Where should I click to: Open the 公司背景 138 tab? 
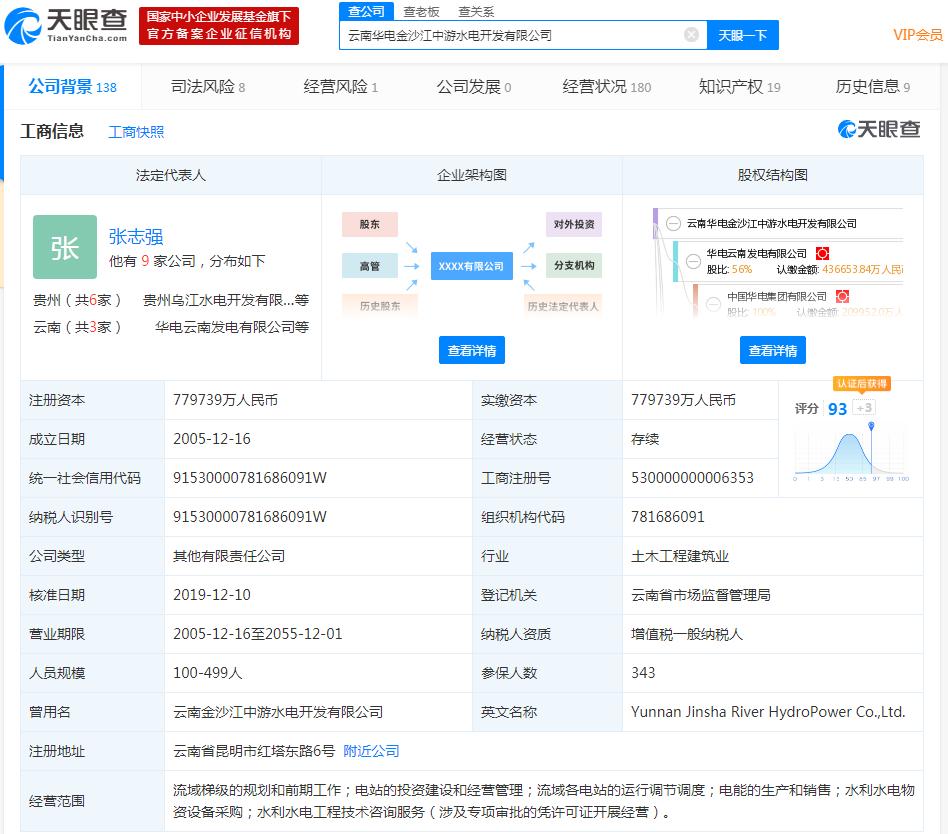tap(73, 87)
